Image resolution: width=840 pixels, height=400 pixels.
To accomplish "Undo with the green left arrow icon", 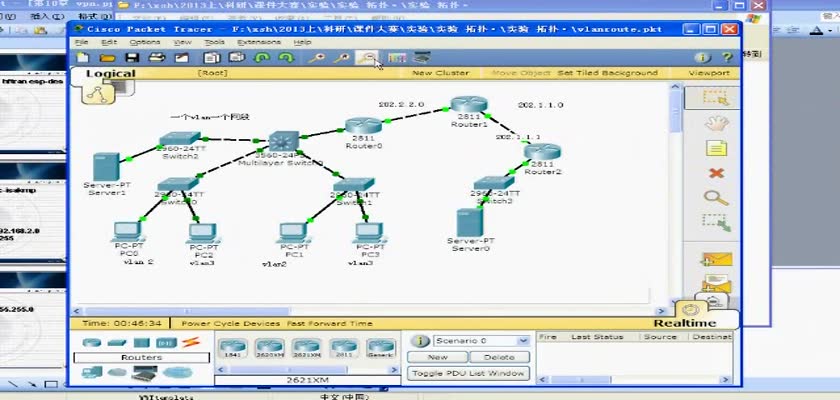I will [x=261, y=57].
